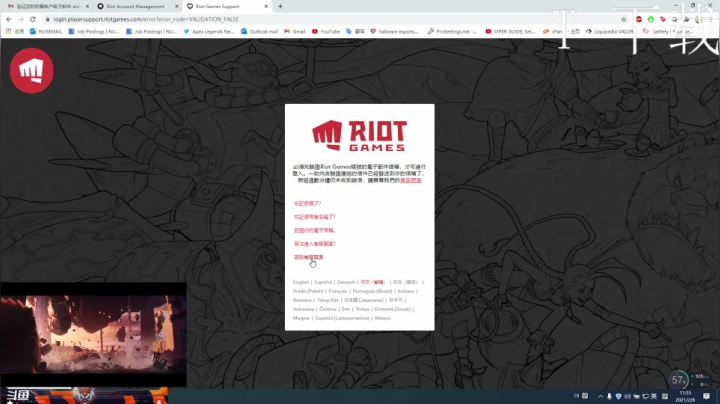The height and width of the screenshot is (404, 720).
Task: Toggle the IME language indicator 英
Action: pos(654,396)
